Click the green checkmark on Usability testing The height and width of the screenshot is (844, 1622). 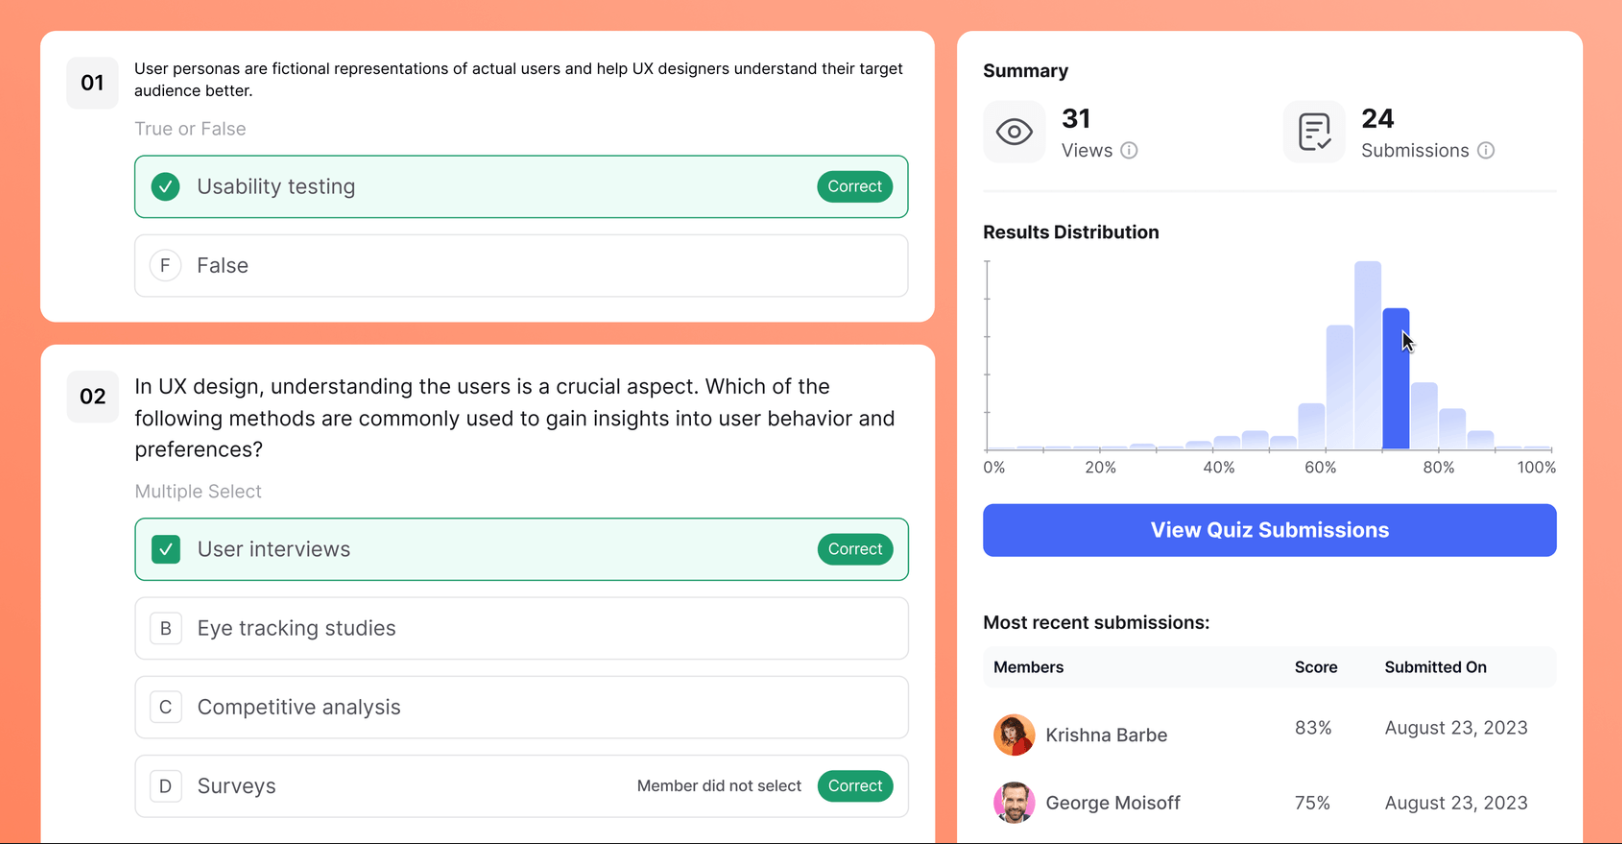click(165, 186)
